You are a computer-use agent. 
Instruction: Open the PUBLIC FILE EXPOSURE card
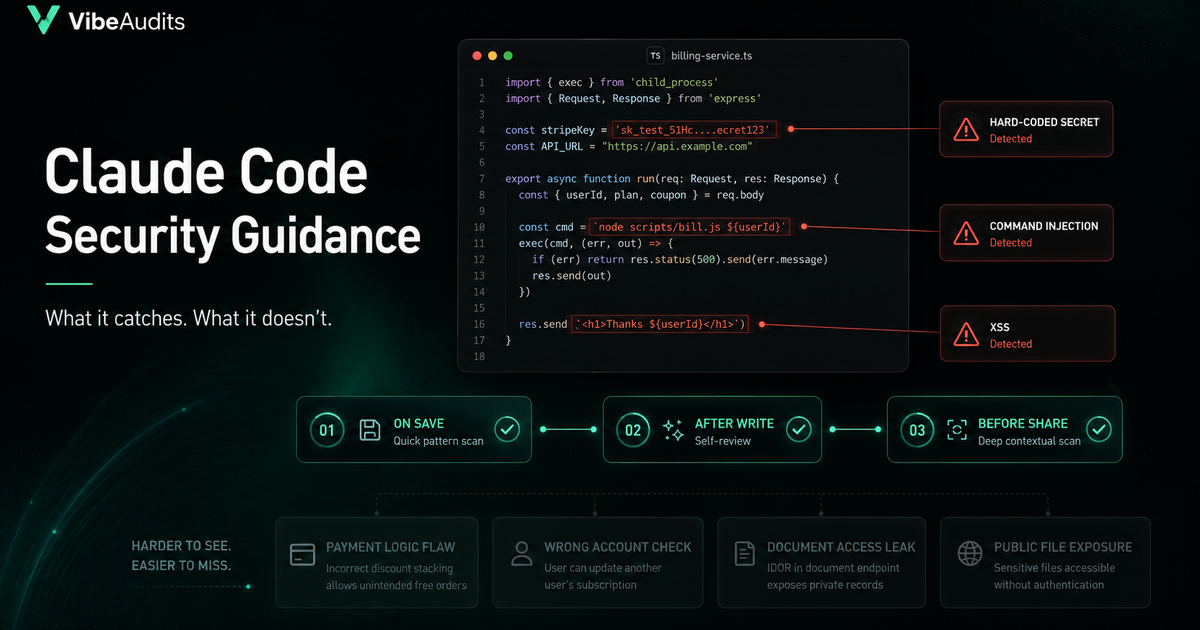tap(1045, 563)
